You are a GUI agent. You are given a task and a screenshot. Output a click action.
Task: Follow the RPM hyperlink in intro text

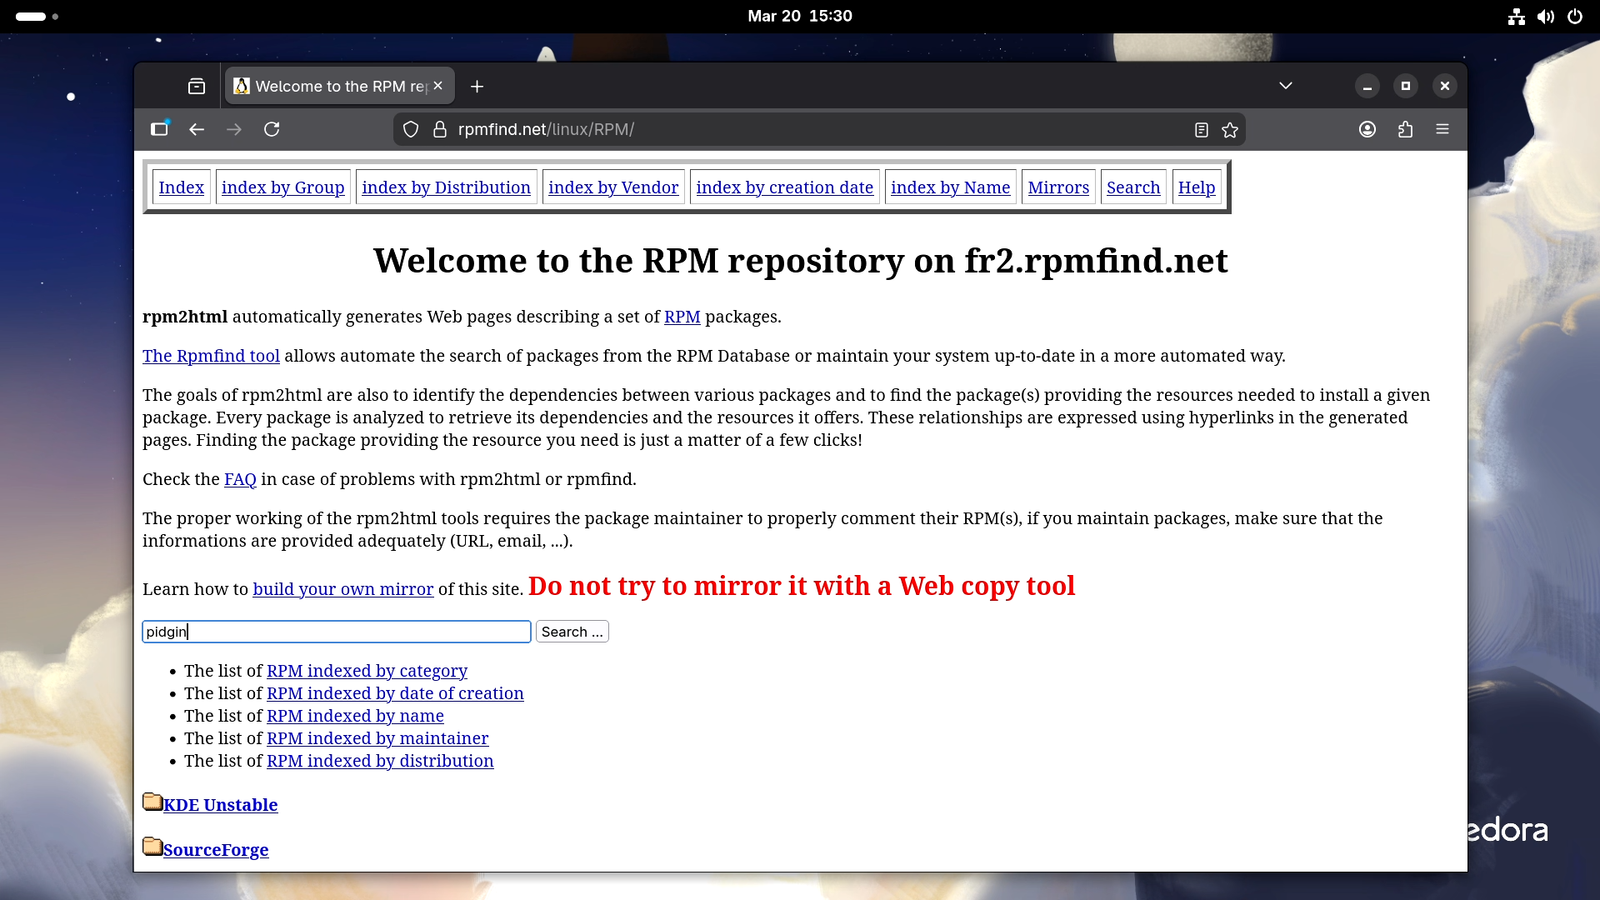682,317
